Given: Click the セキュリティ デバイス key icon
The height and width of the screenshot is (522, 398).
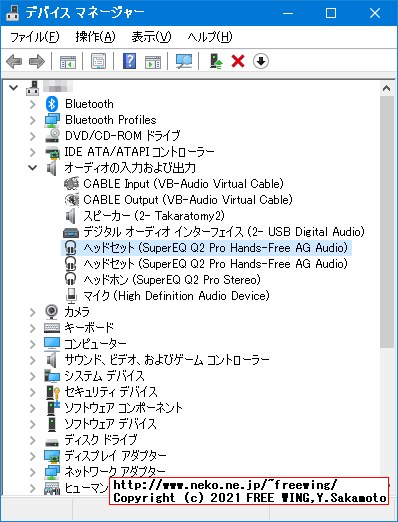Looking at the screenshot, I should click(x=53, y=392).
